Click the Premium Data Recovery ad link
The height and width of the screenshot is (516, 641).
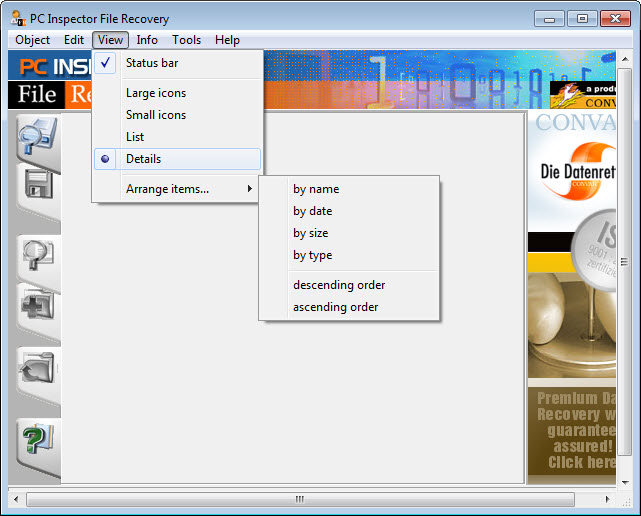coord(572,431)
